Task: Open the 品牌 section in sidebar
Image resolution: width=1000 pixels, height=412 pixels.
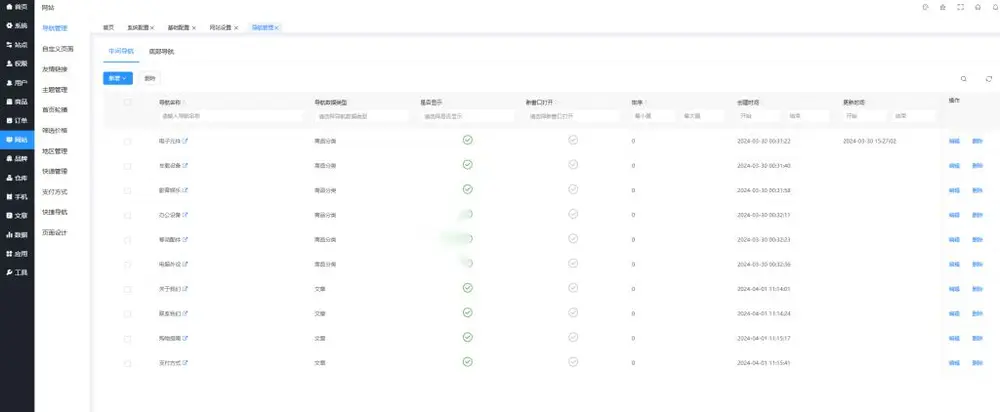Action: tap(17, 158)
